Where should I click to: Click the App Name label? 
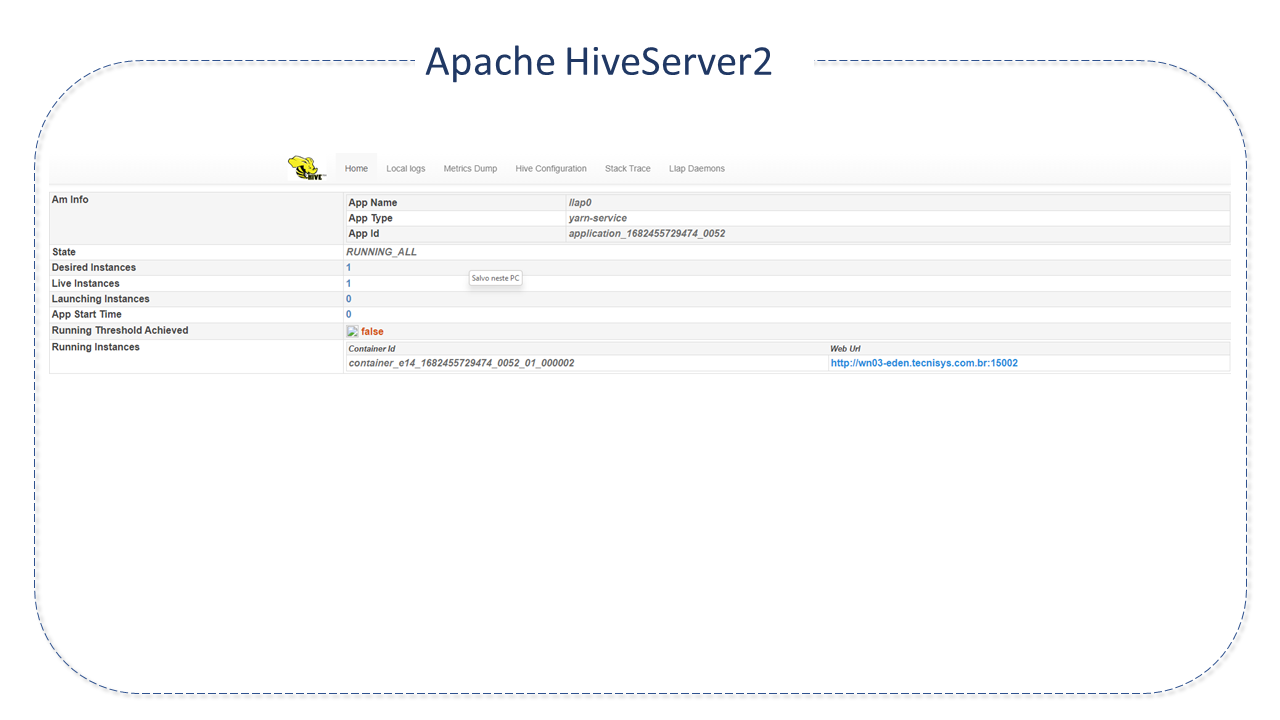(373, 203)
